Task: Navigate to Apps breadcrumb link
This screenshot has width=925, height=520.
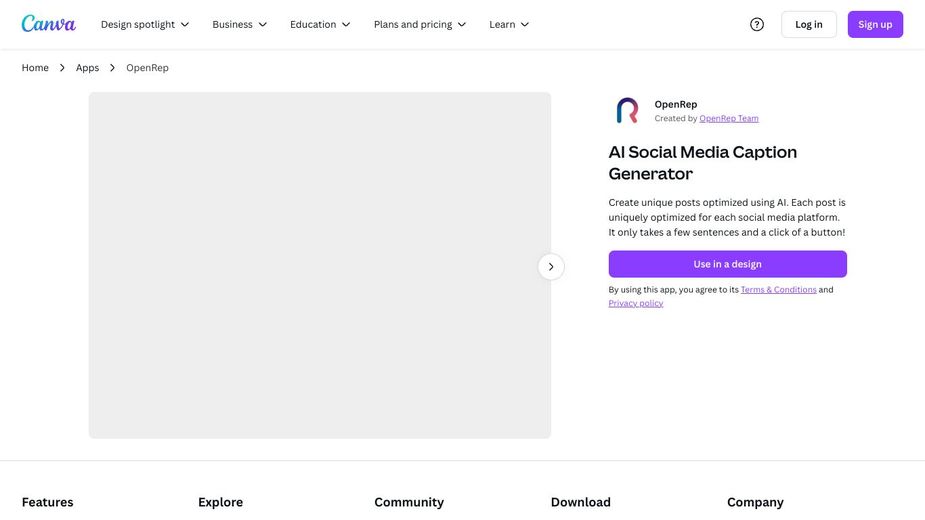Action: (x=87, y=68)
